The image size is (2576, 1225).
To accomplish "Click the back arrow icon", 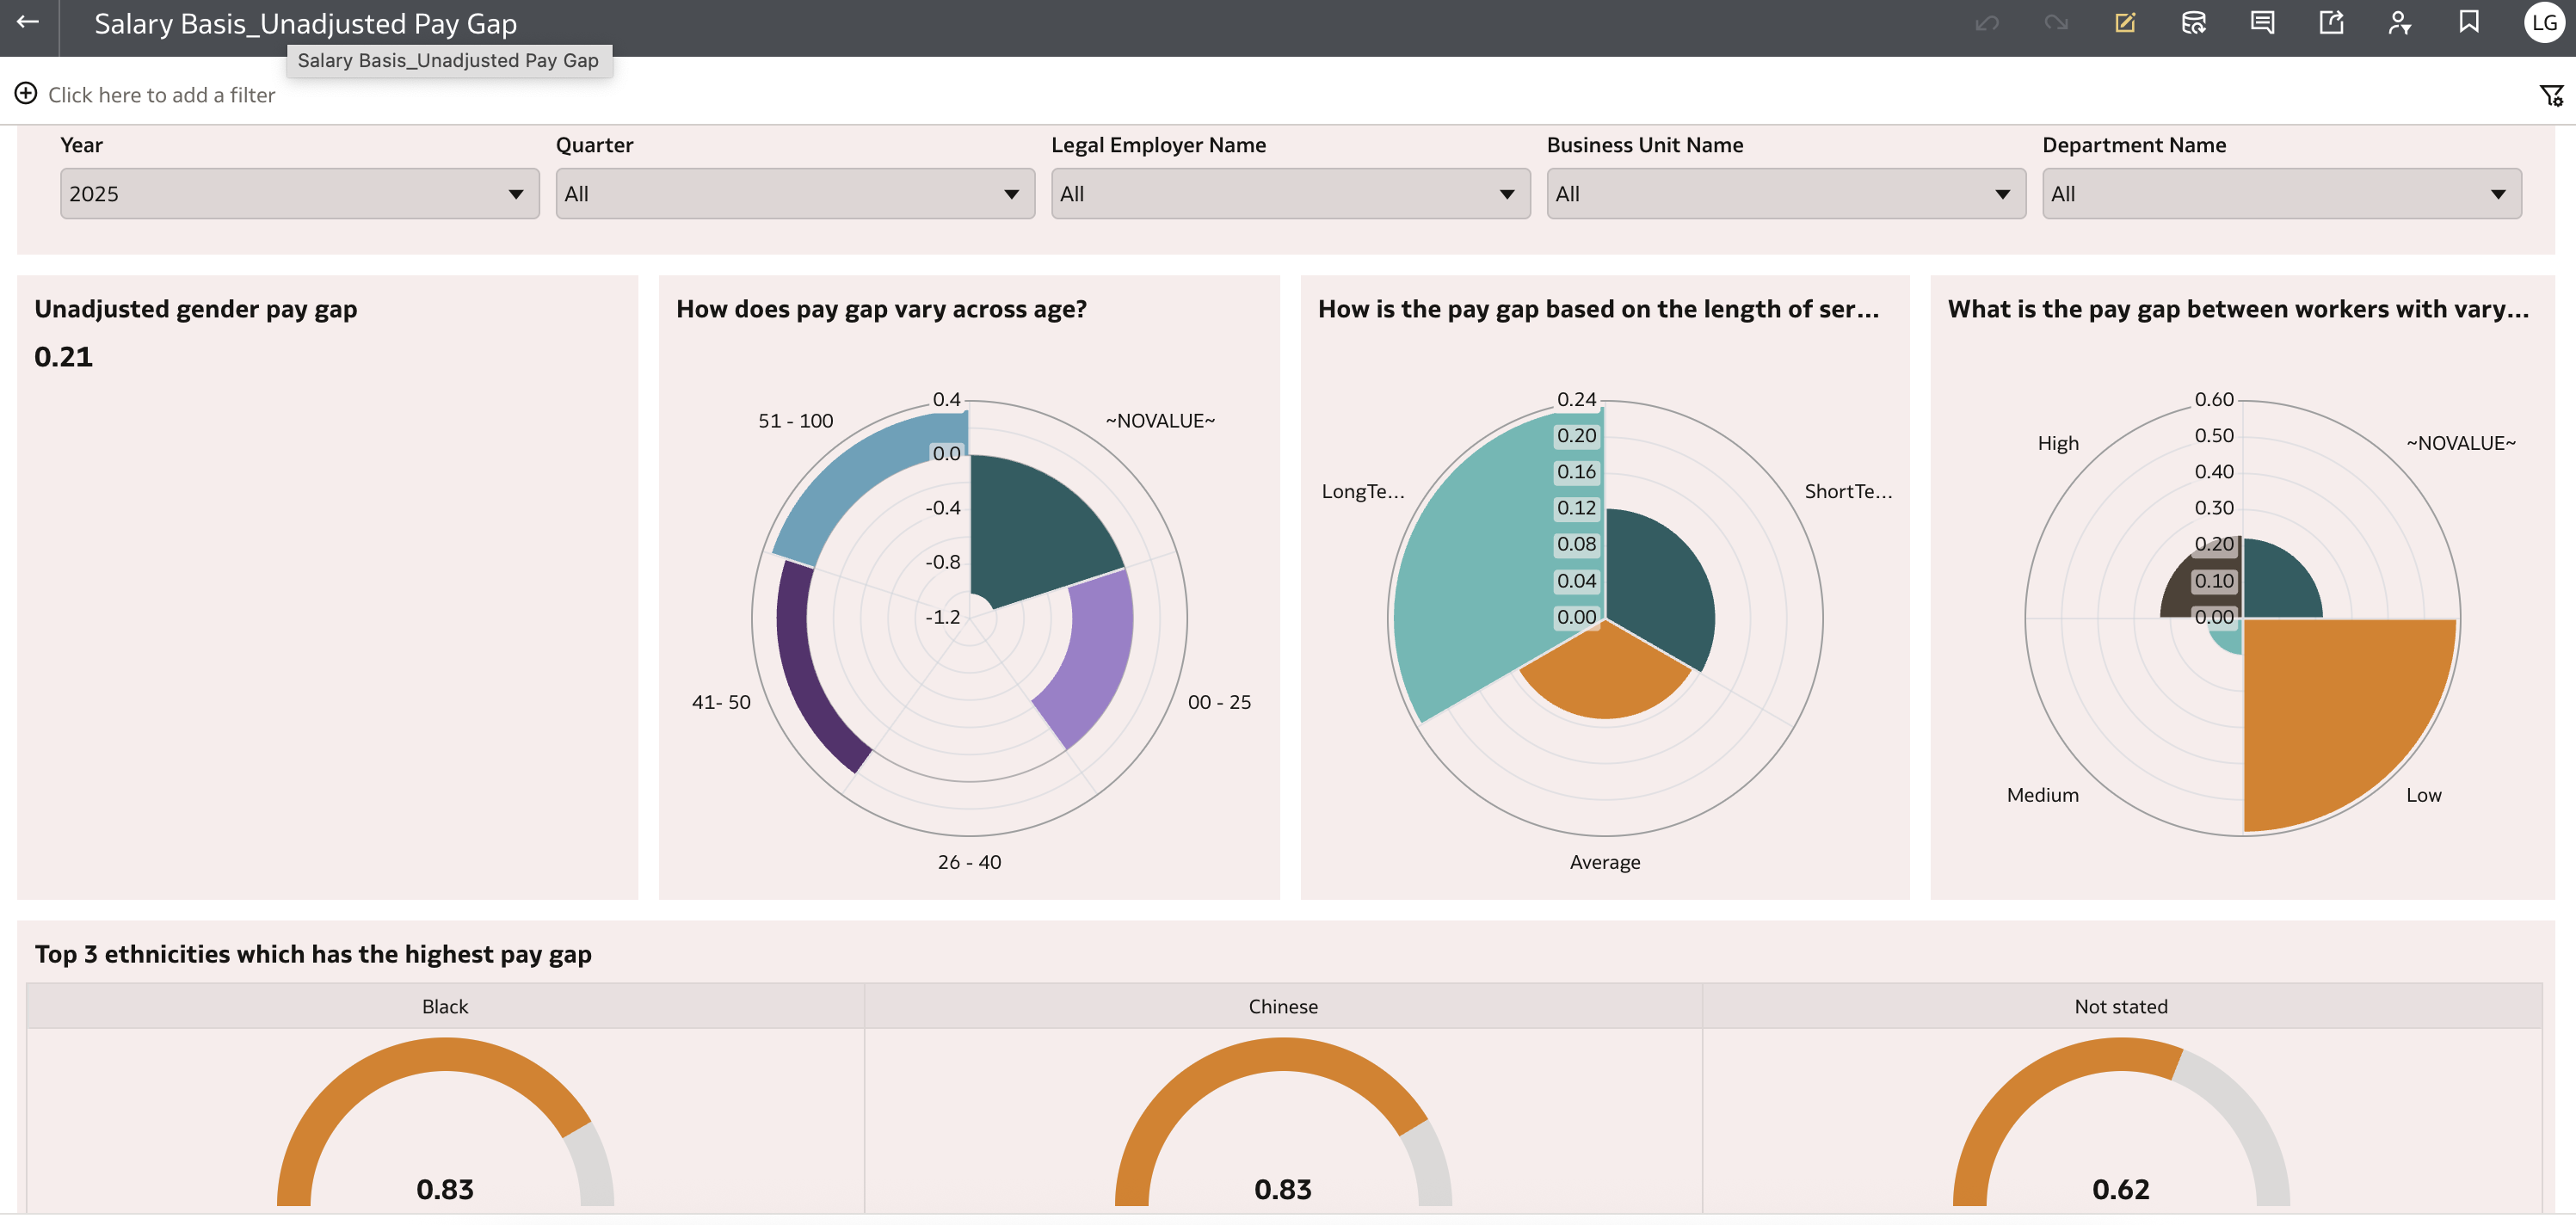I will [x=27, y=22].
